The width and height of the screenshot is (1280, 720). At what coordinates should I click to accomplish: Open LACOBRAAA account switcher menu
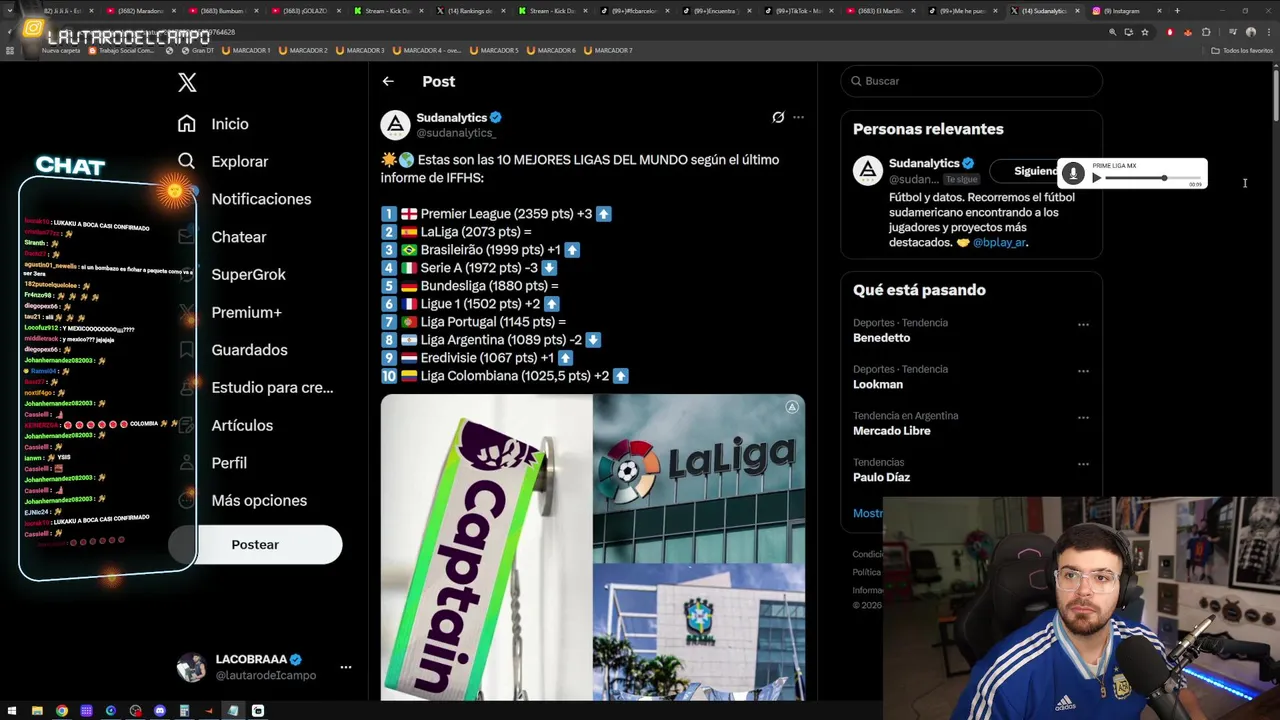[x=346, y=667]
